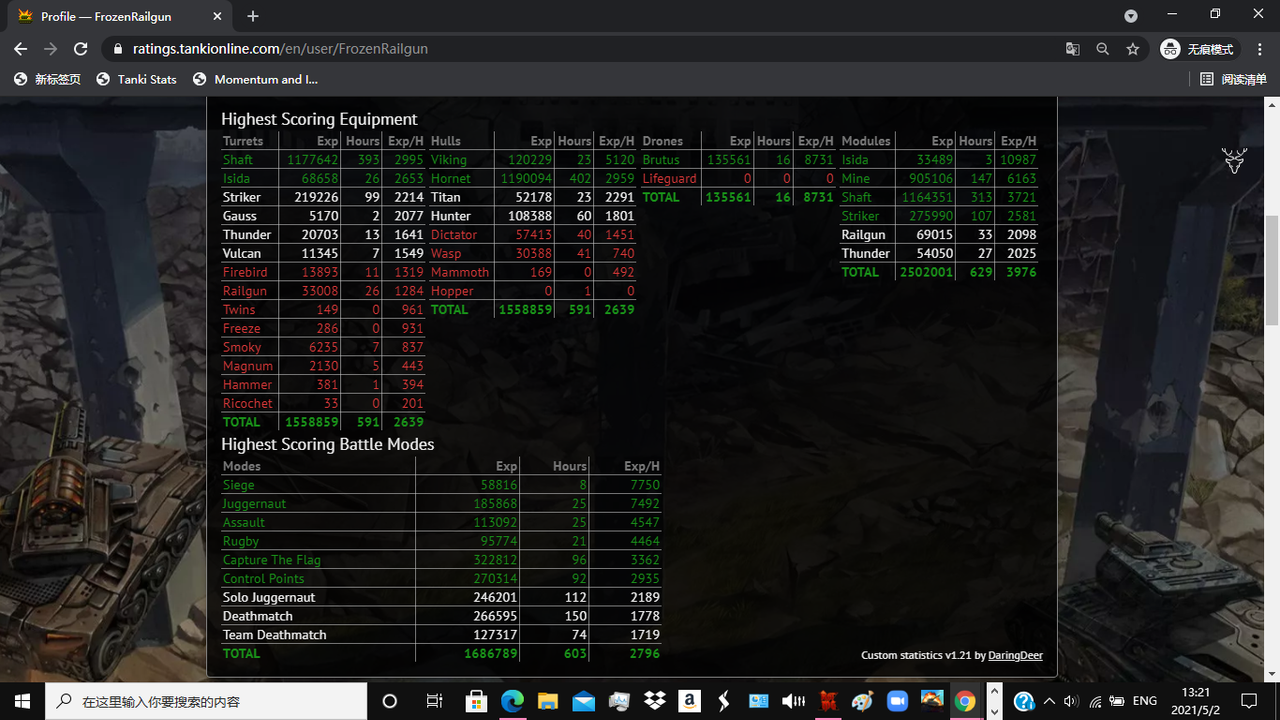Screen dimensions: 1280x720
Task: Select the Profile — FrozenRailgun tab
Action: (120, 16)
